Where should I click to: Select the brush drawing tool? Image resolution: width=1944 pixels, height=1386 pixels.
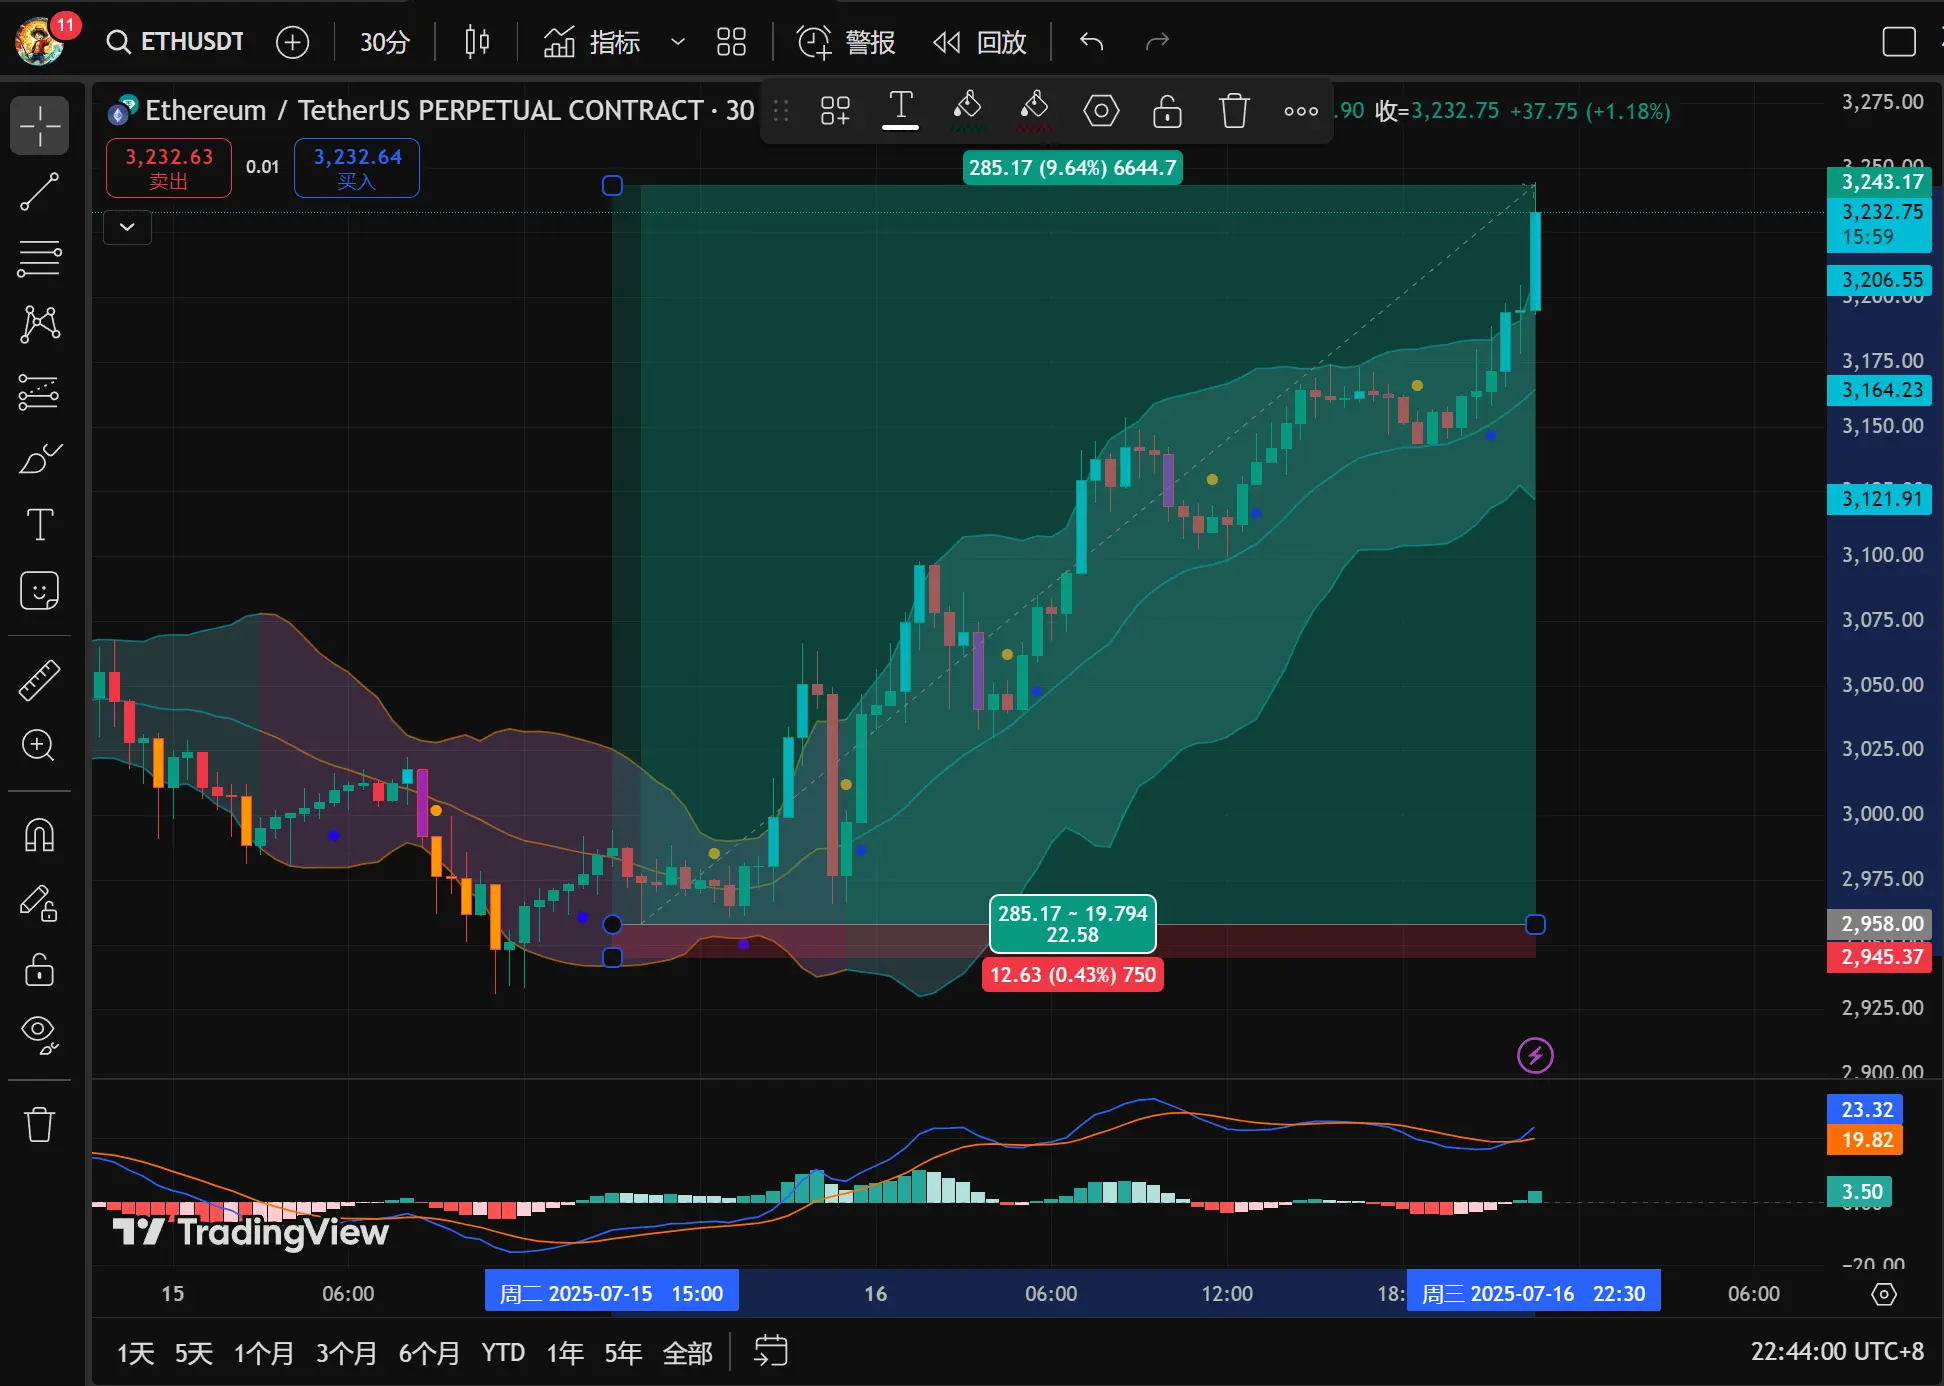pyautogui.click(x=40, y=459)
